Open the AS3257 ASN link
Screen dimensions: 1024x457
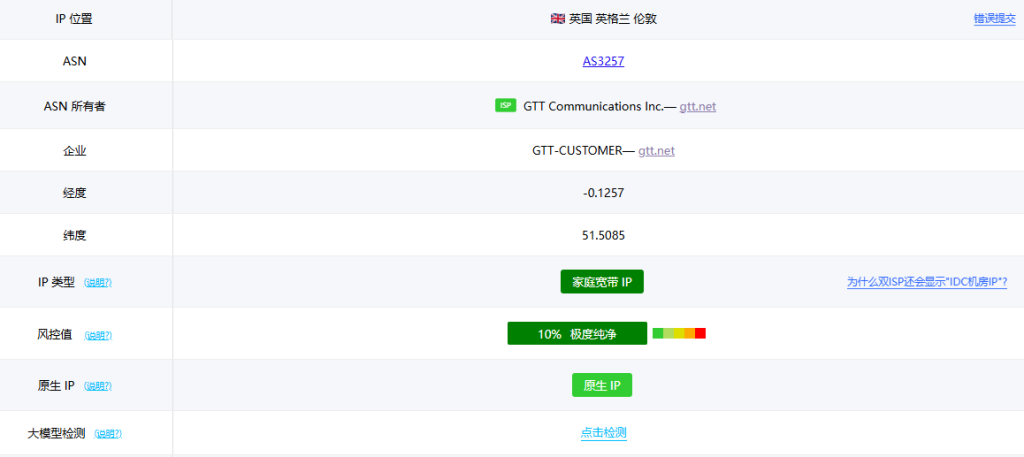603,61
